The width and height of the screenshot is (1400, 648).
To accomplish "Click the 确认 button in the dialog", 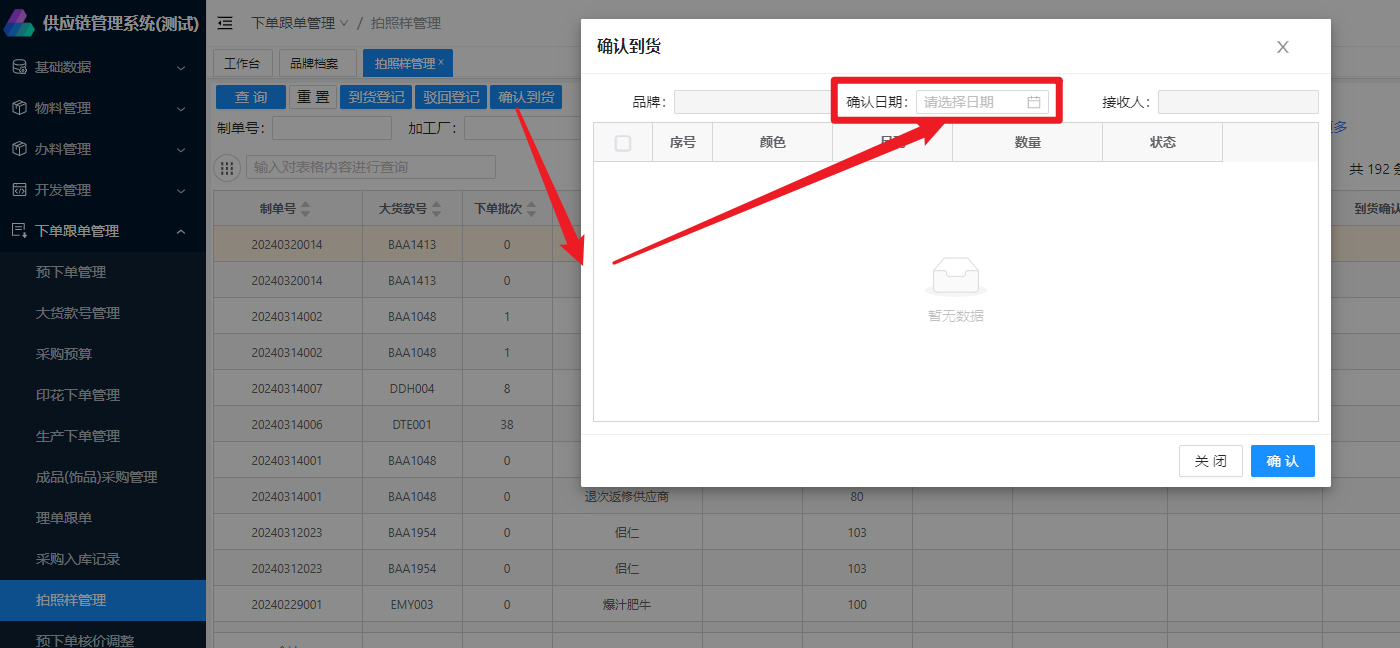I will [x=1282, y=461].
